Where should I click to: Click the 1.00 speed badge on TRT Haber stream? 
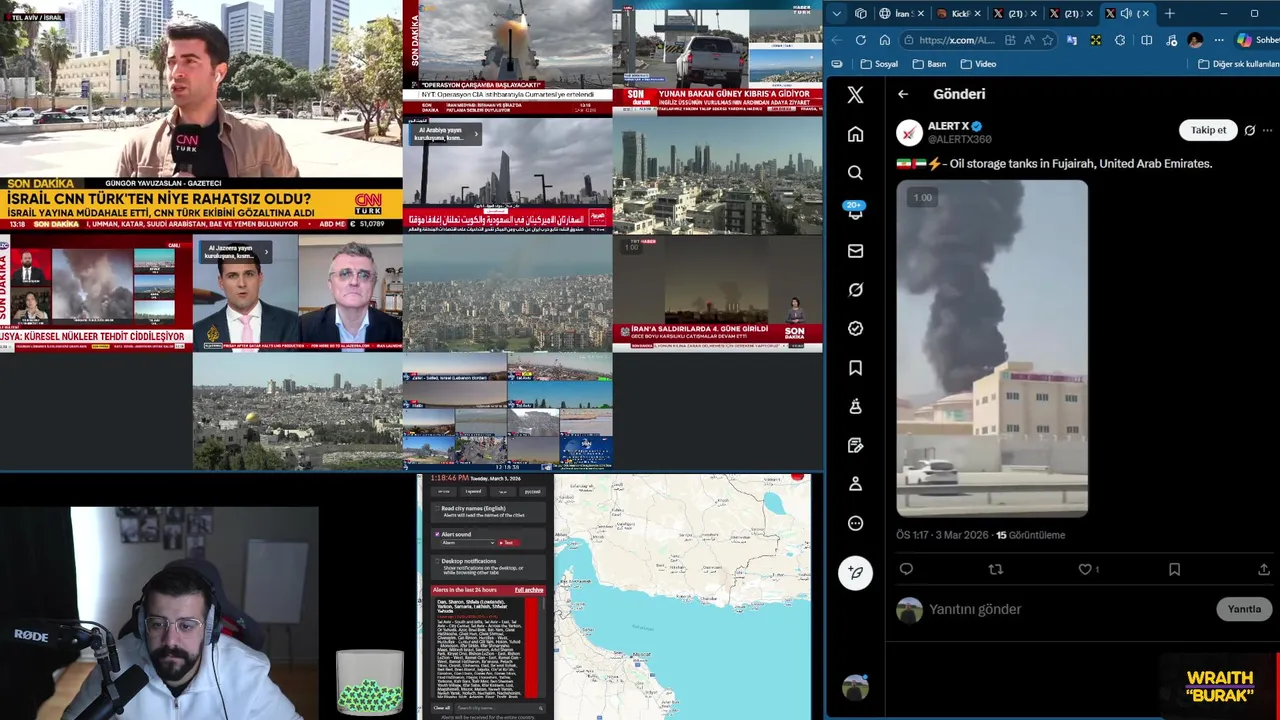[x=632, y=247]
